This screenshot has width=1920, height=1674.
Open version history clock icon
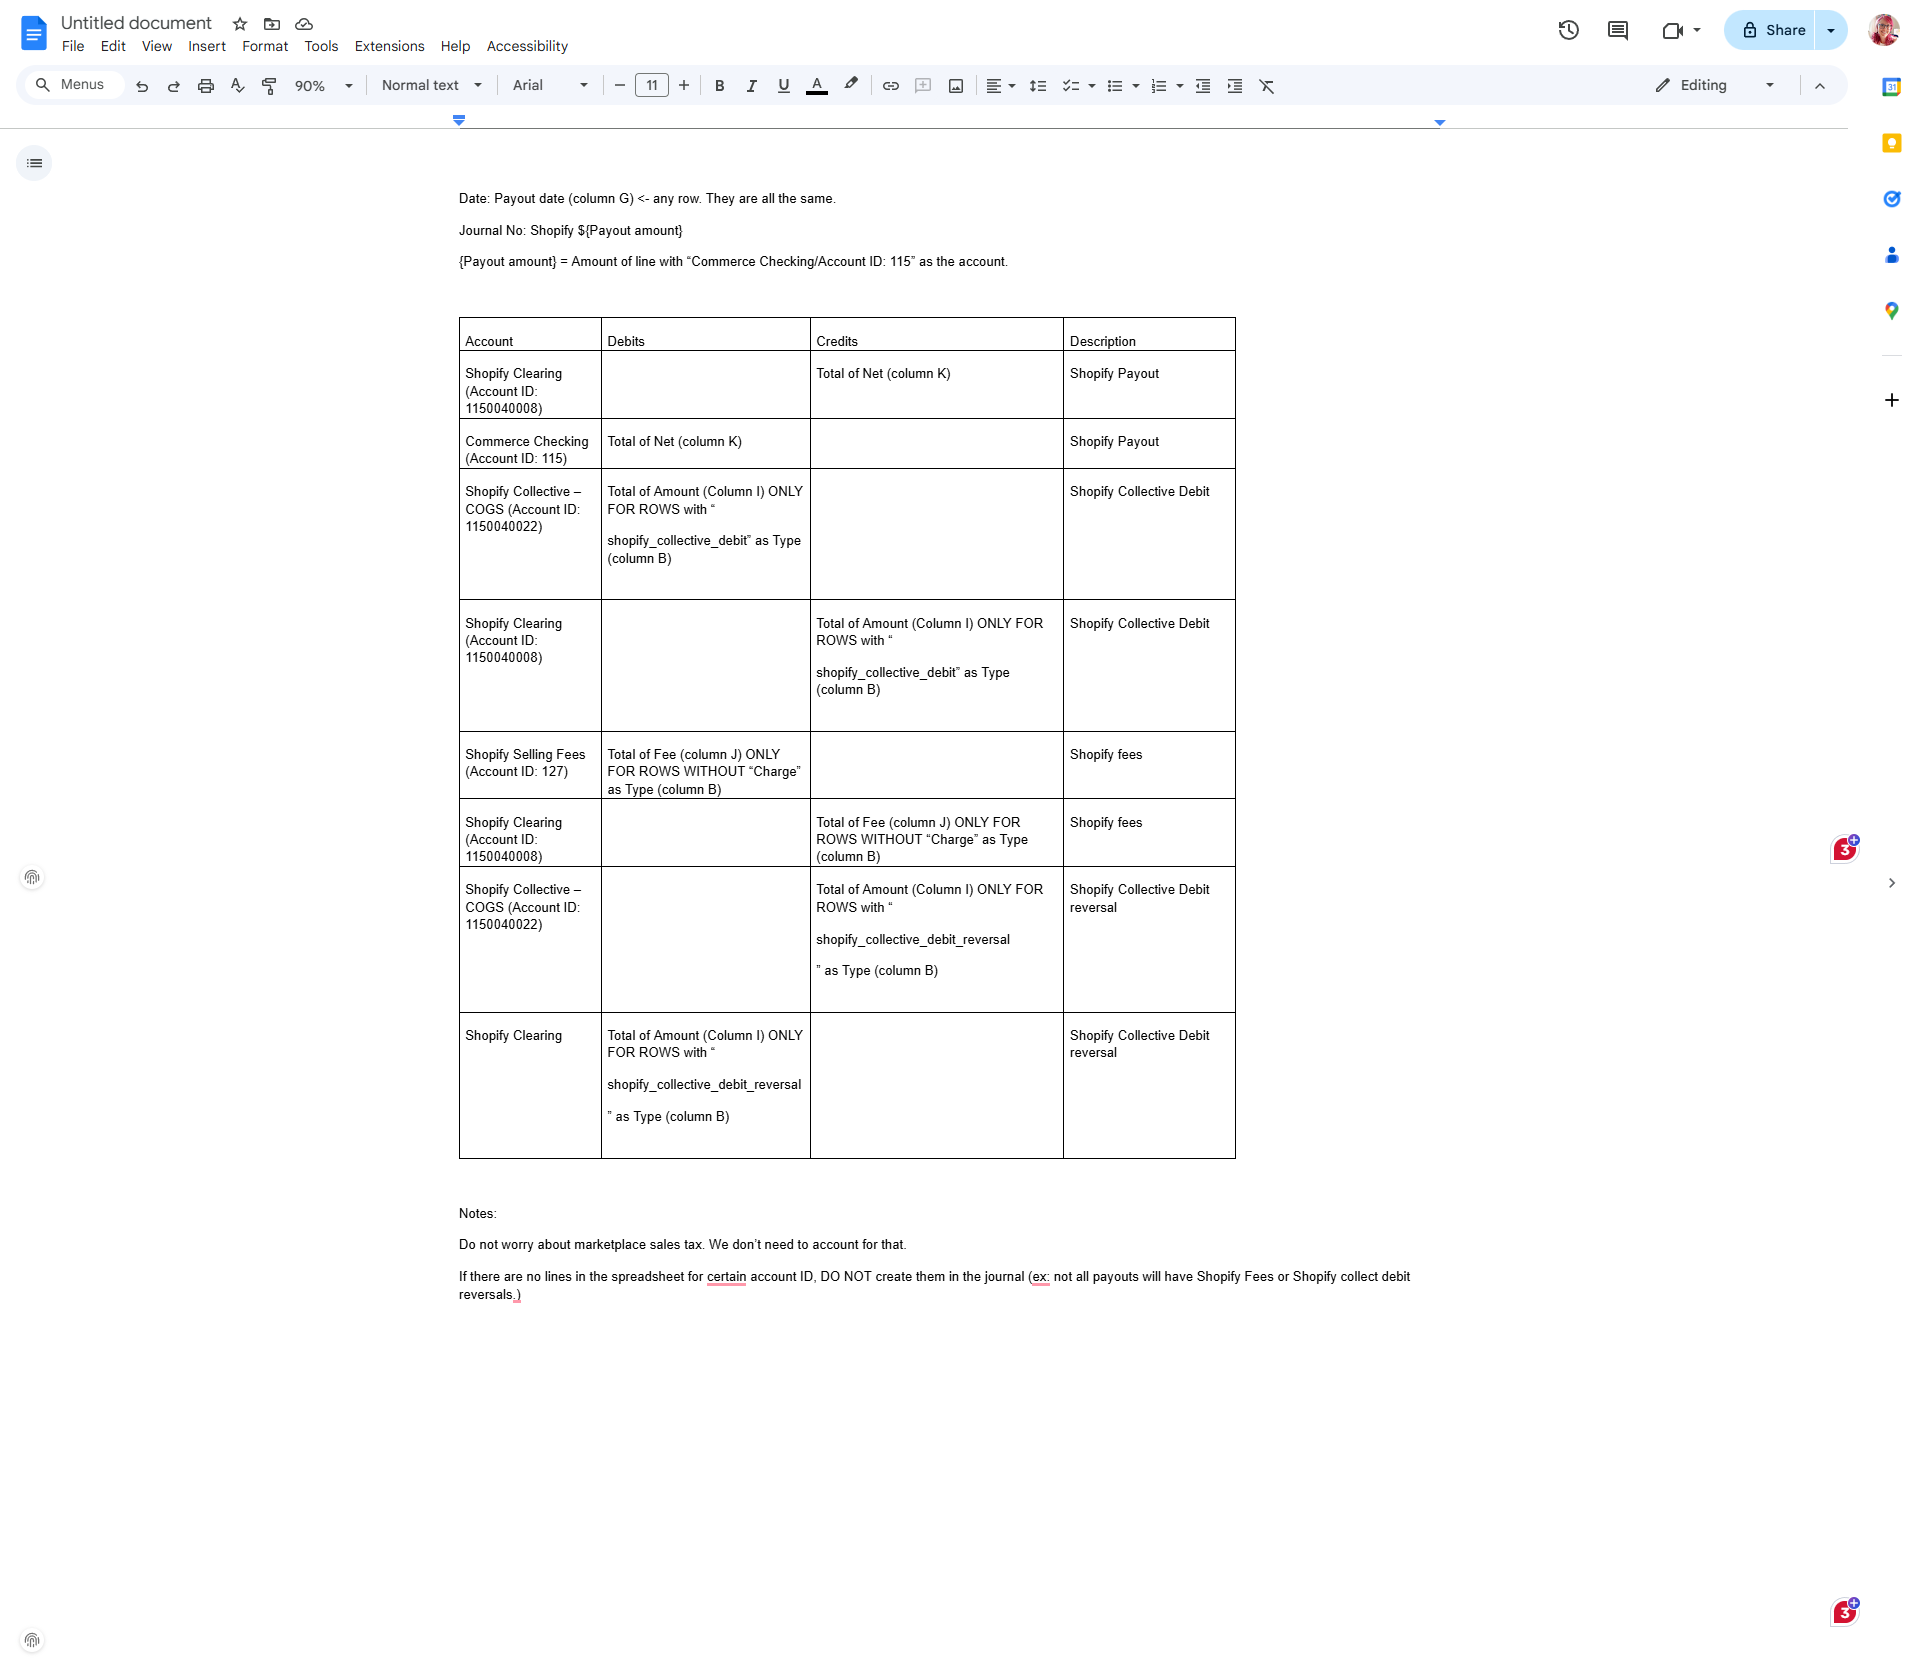pyautogui.click(x=1568, y=30)
